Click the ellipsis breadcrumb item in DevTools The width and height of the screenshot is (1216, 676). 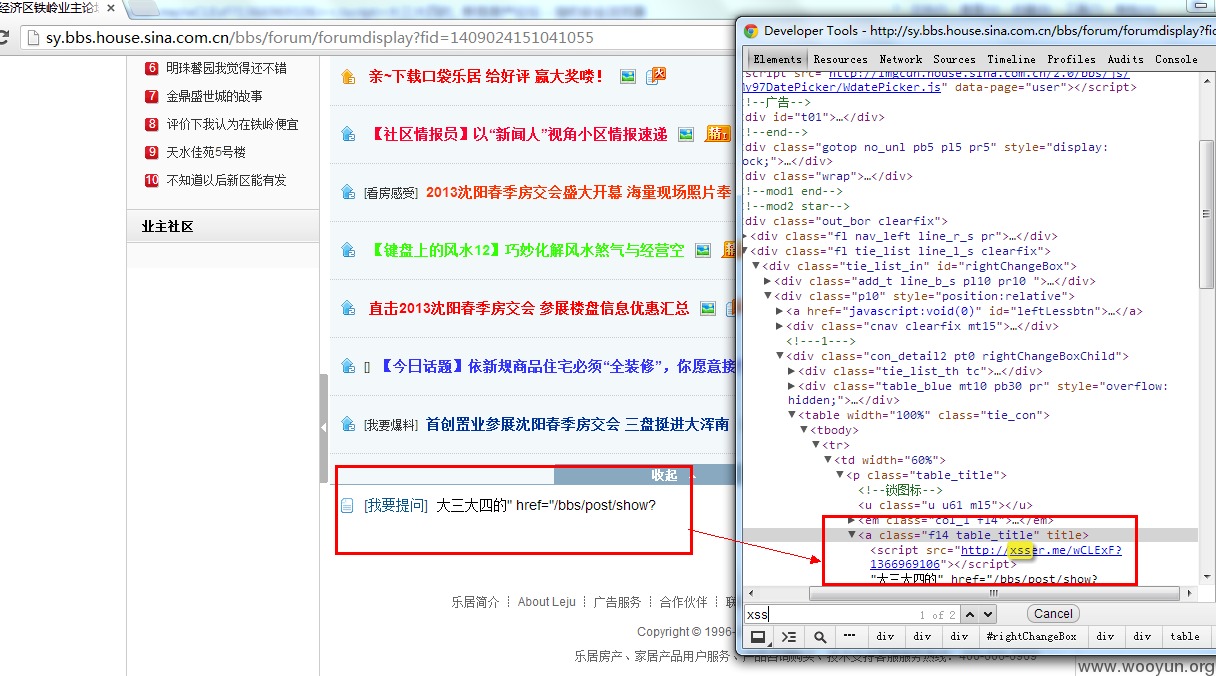849,636
